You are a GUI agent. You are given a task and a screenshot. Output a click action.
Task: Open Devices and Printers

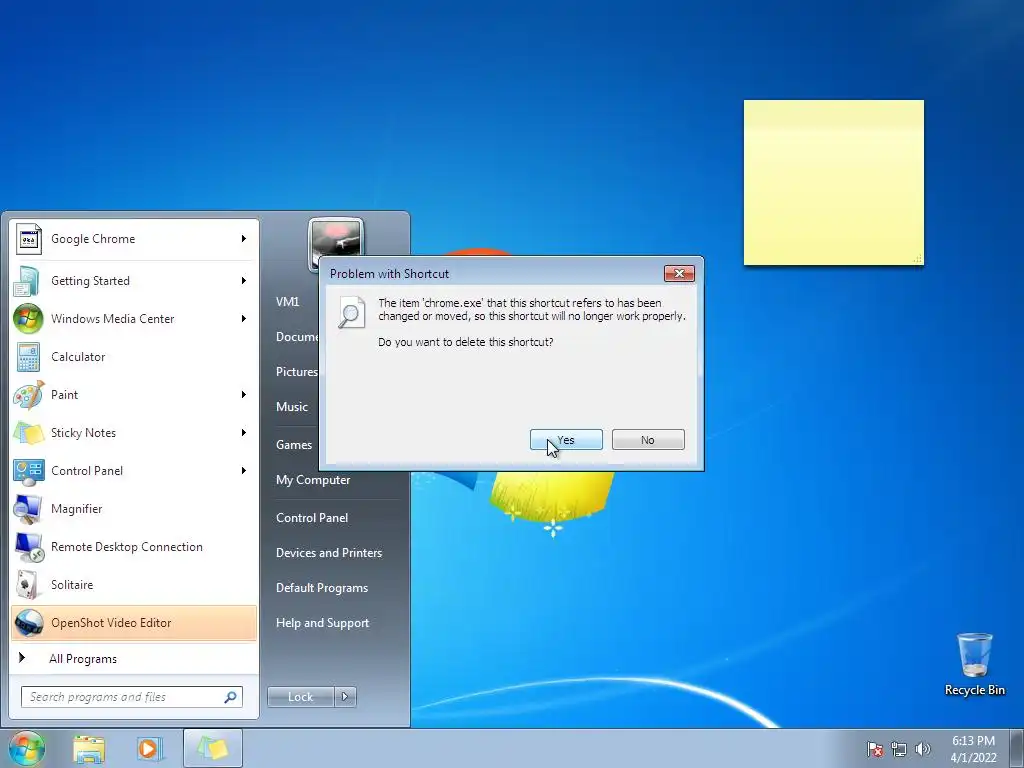[328, 553]
